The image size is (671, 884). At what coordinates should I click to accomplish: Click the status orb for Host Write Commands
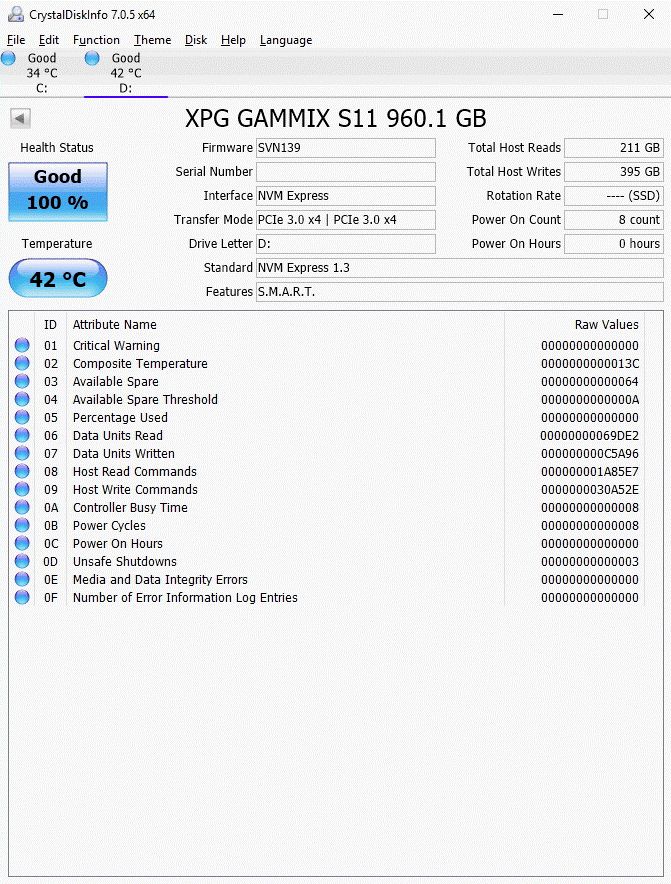click(22, 489)
